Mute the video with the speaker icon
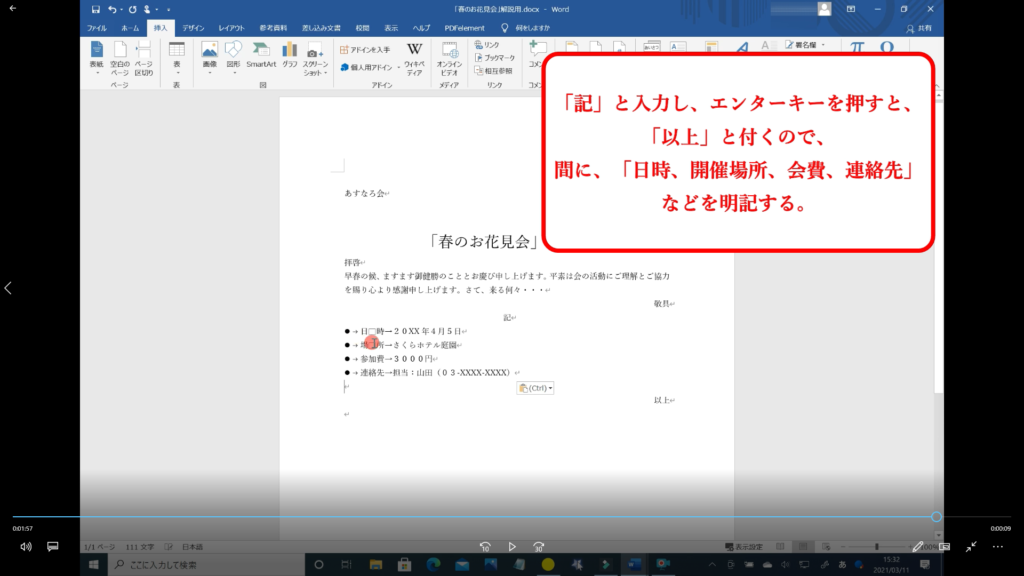 point(26,547)
